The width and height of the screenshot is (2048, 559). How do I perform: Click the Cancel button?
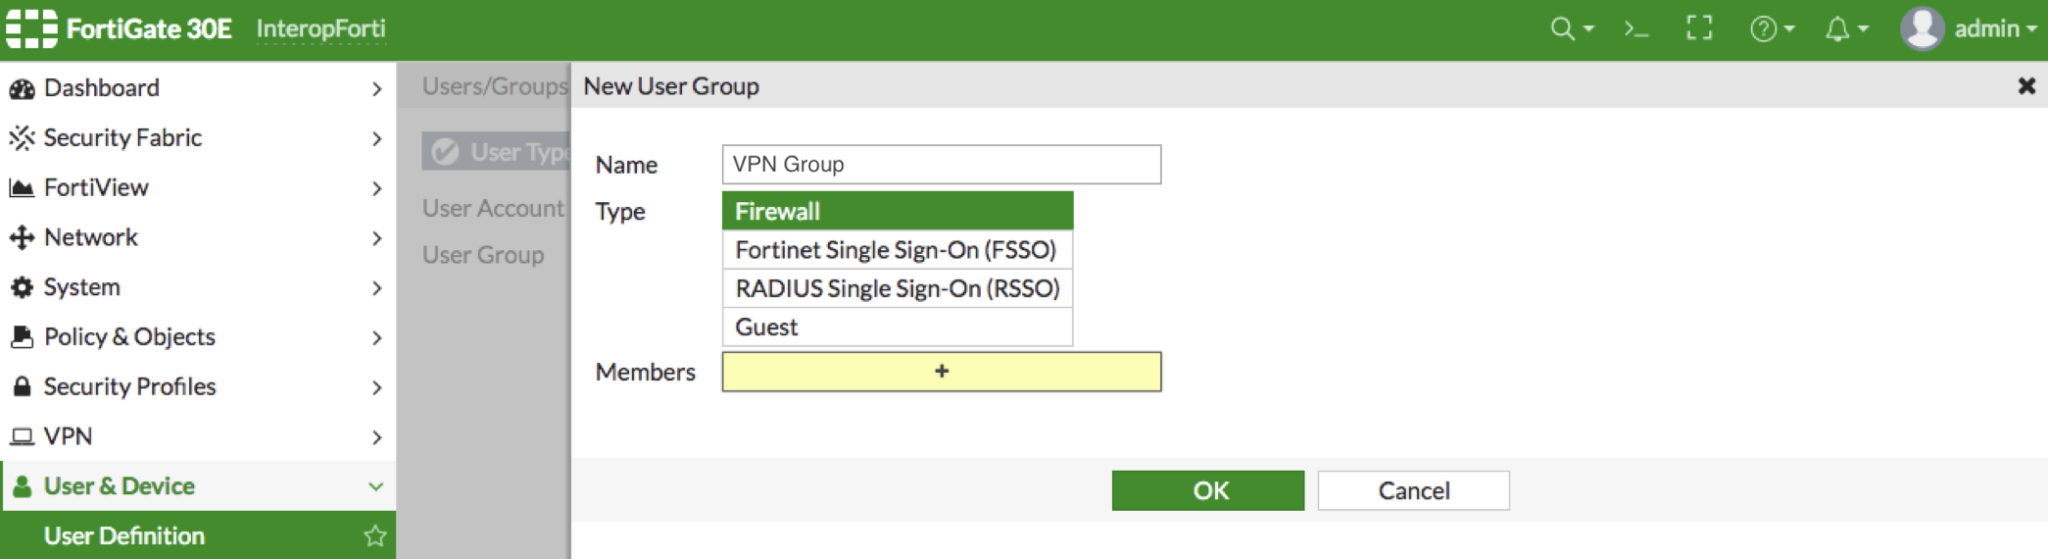pyautogui.click(x=1413, y=491)
